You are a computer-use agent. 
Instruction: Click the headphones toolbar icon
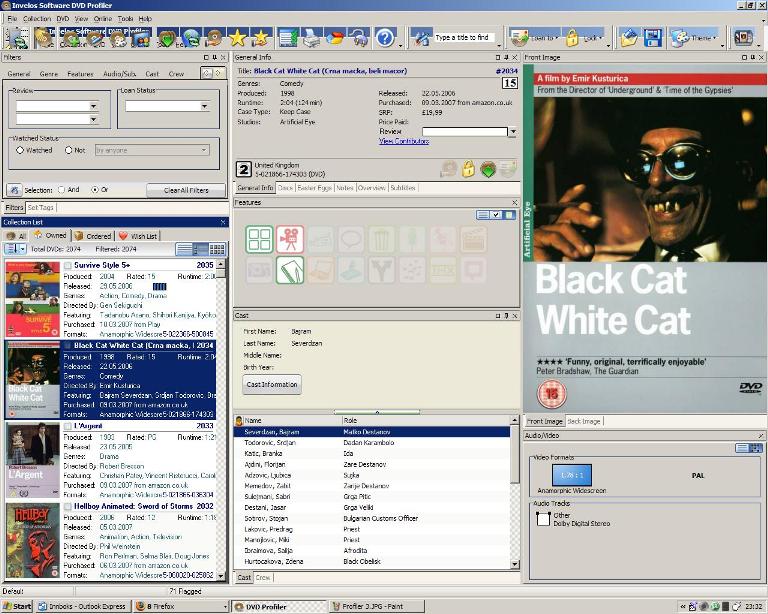click(x=360, y=38)
